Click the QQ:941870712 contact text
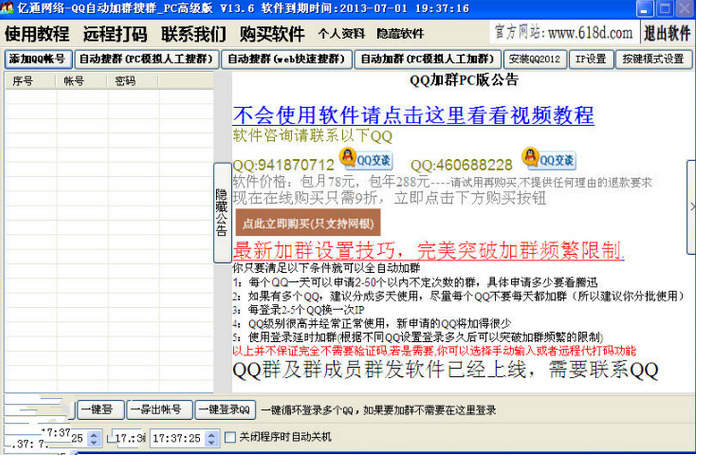Screen dimensions: 707x457 [284, 165]
